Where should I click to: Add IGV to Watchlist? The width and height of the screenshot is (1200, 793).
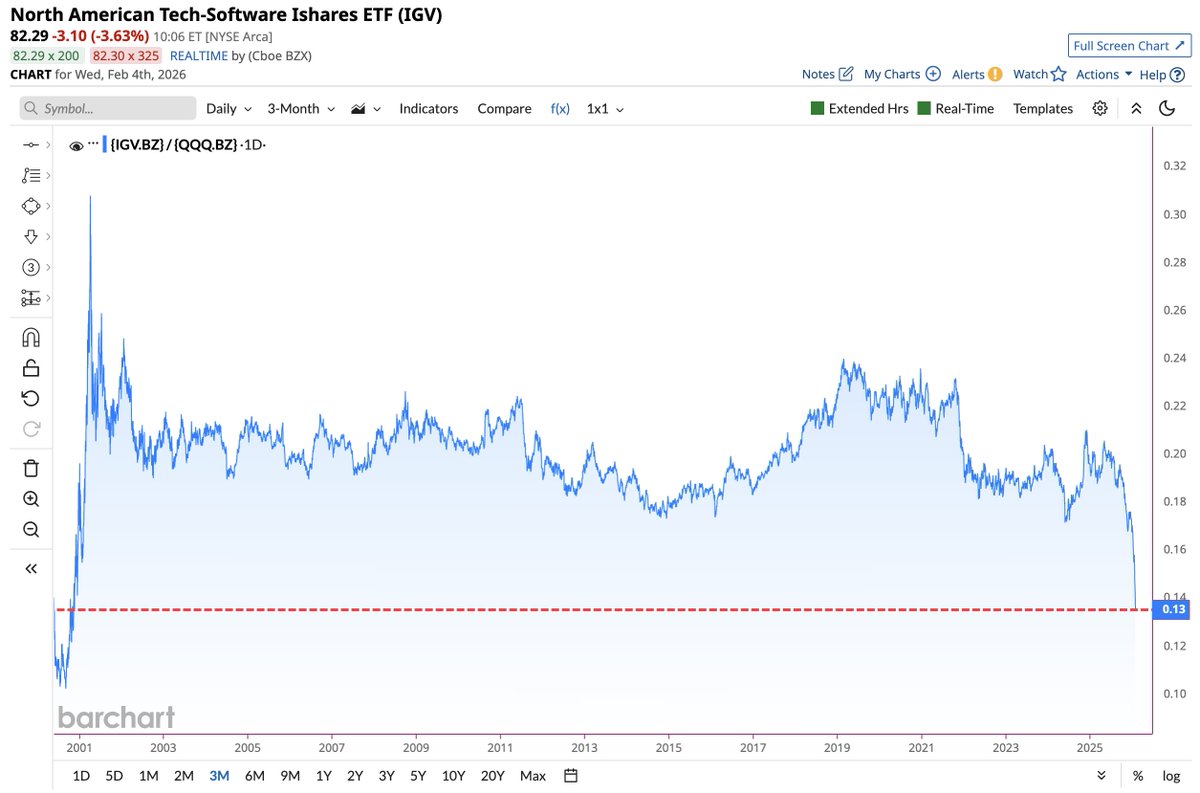pyautogui.click(x=1038, y=74)
